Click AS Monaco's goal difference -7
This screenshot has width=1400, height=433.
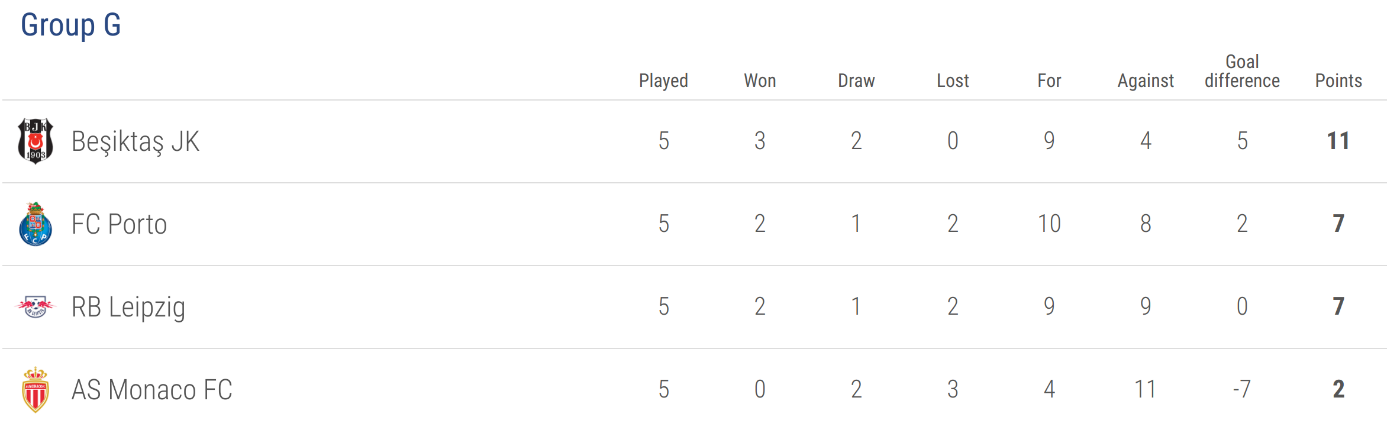coord(1242,389)
